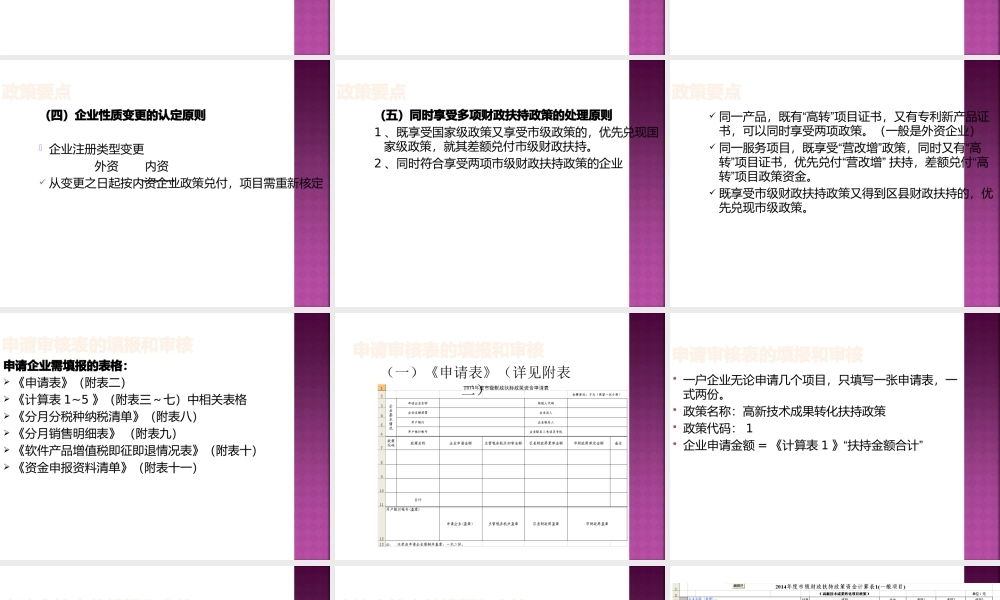The width and height of the screenshot is (1000, 600).
Task: Open the slide titled 企业性质变更的认定原则
Action: pyautogui.click(x=165, y=184)
